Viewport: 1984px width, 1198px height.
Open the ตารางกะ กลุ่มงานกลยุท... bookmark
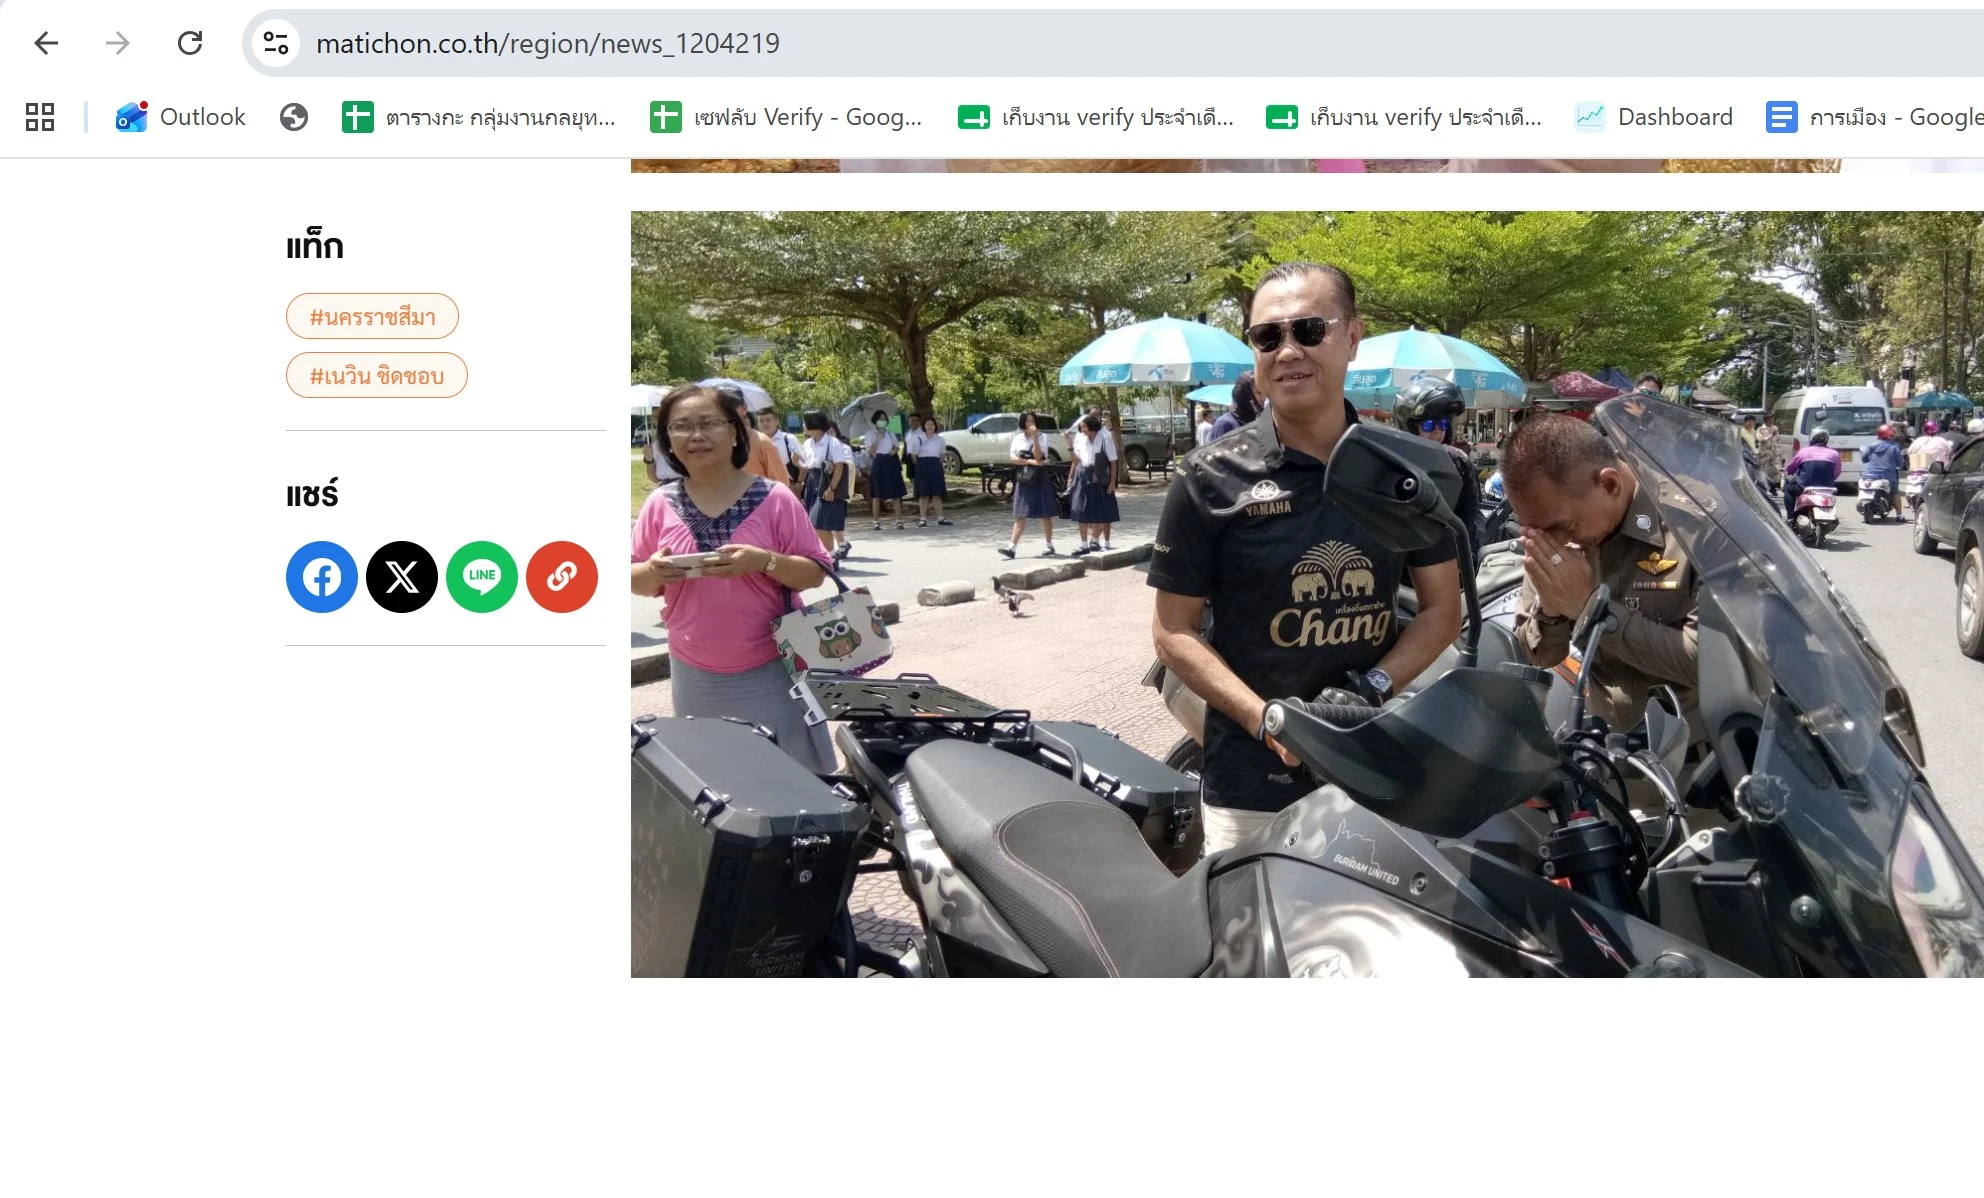tap(479, 117)
